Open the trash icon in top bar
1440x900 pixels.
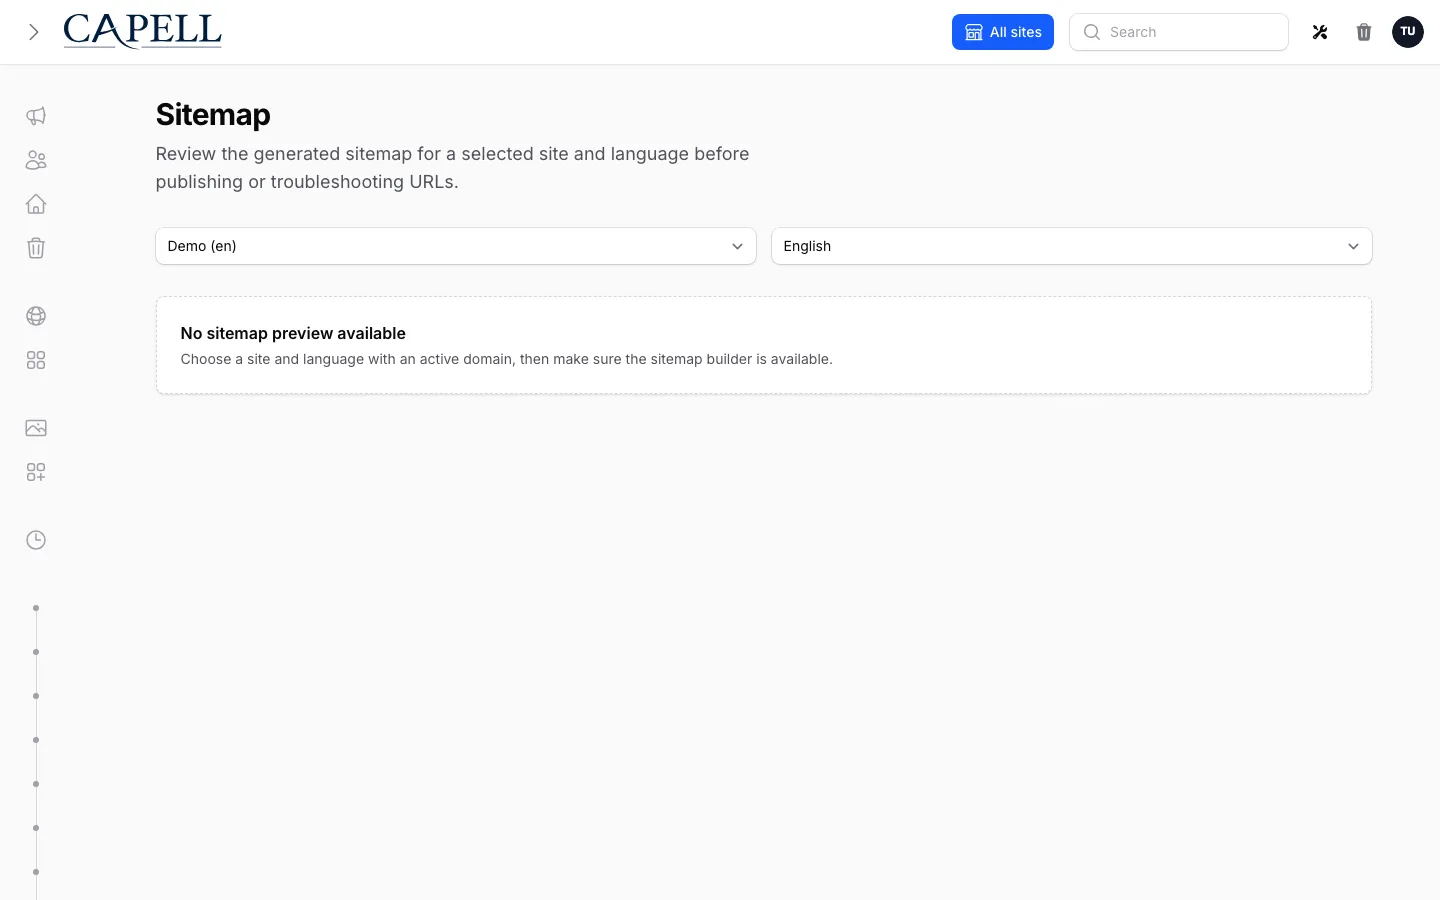point(1364,32)
